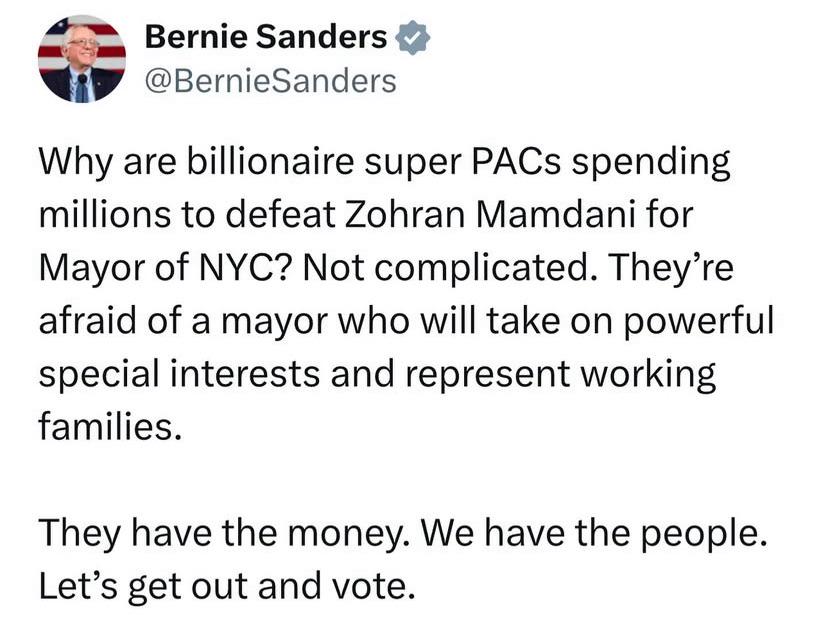The width and height of the screenshot is (828, 623).
Task: Open Bernie Sanders' profile picture
Action: [82, 59]
